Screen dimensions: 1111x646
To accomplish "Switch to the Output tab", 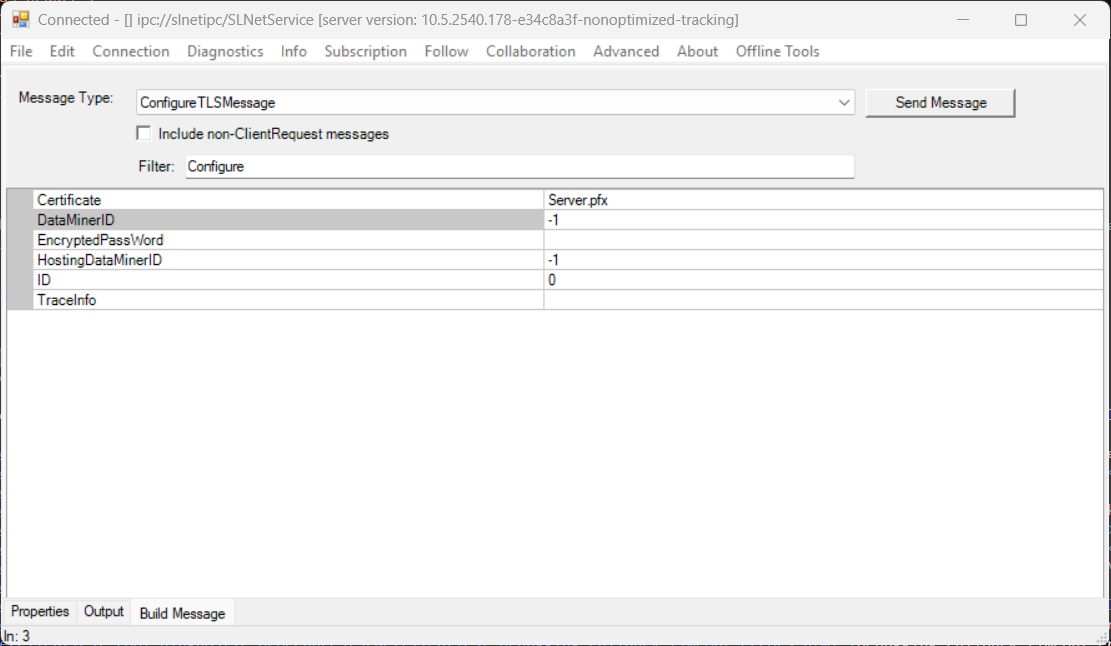I will pos(104,611).
